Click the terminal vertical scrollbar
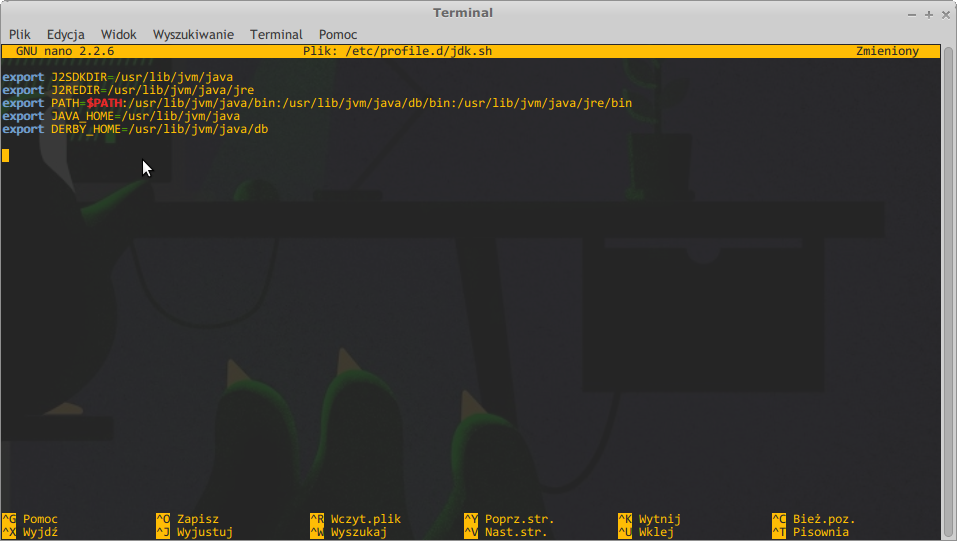This screenshot has height=541, width=957. (x=948, y=292)
